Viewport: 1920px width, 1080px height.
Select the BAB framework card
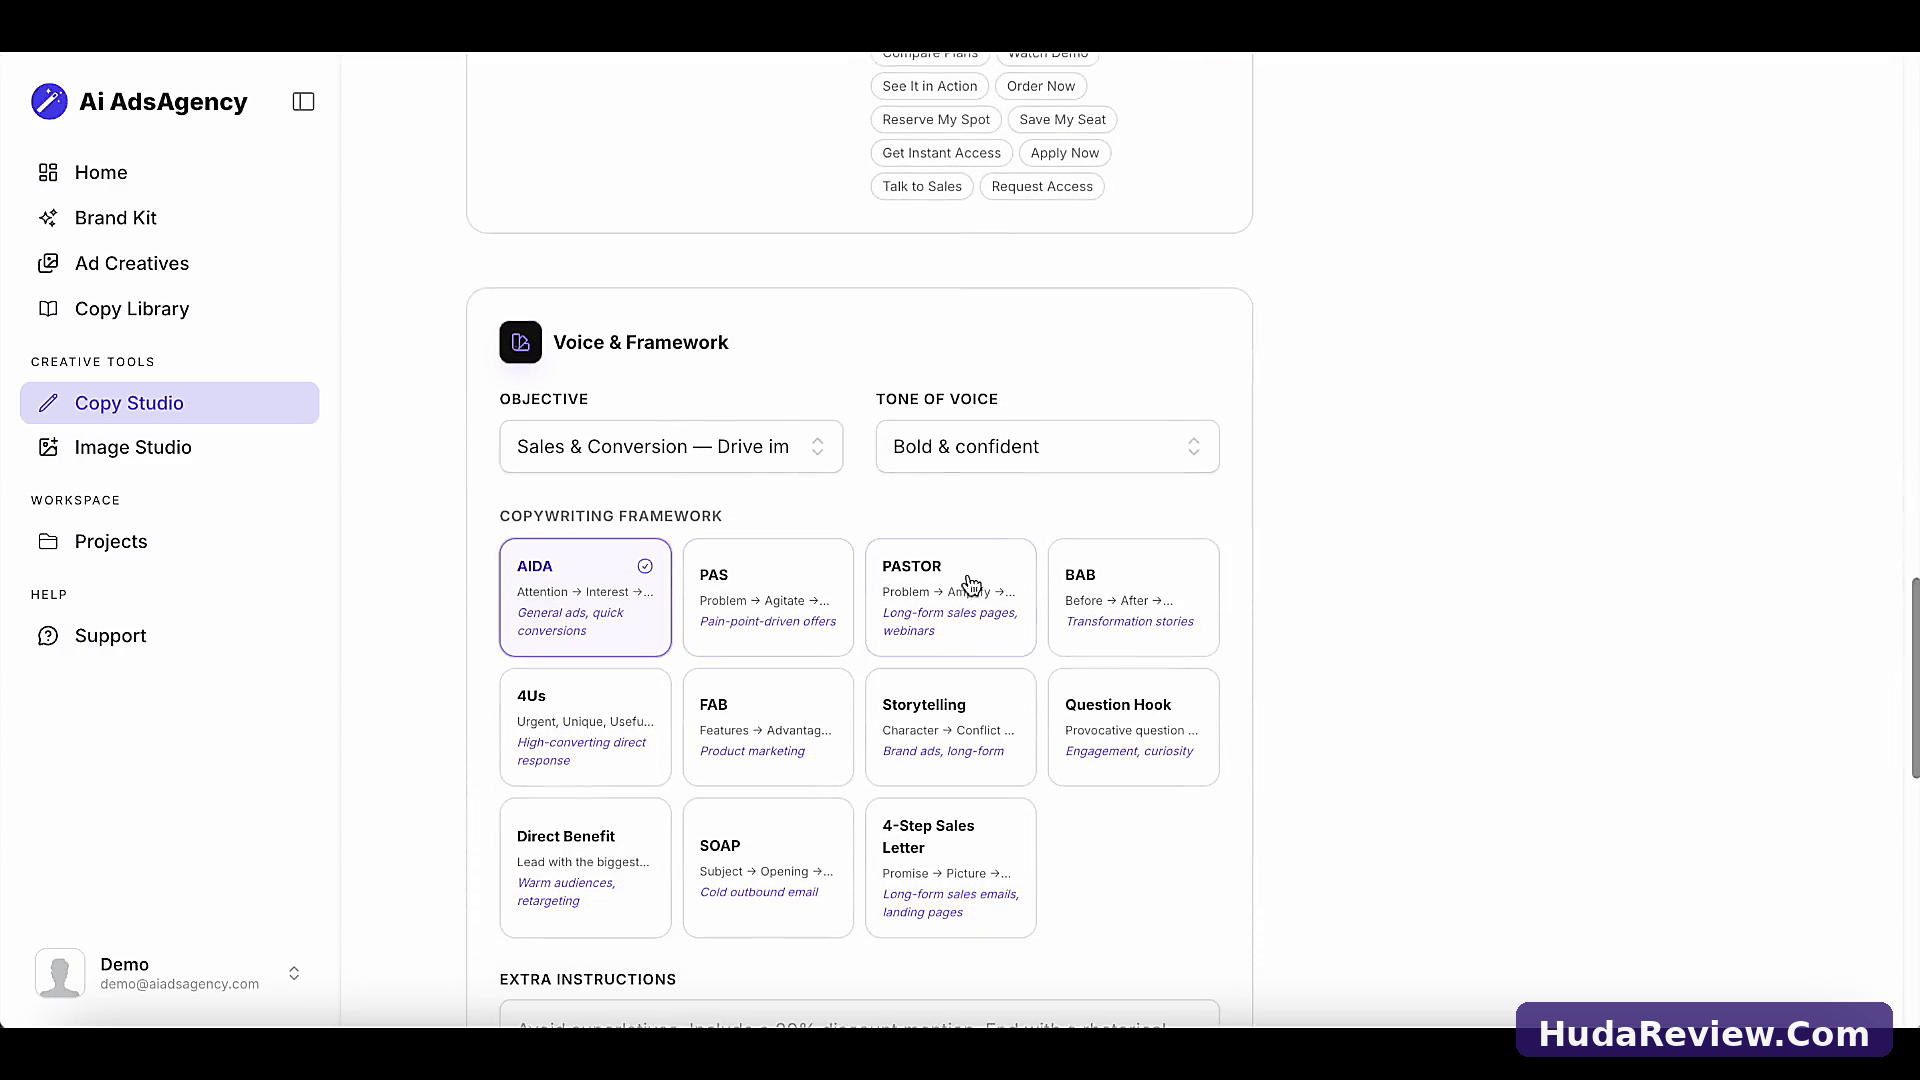pyautogui.click(x=1133, y=598)
